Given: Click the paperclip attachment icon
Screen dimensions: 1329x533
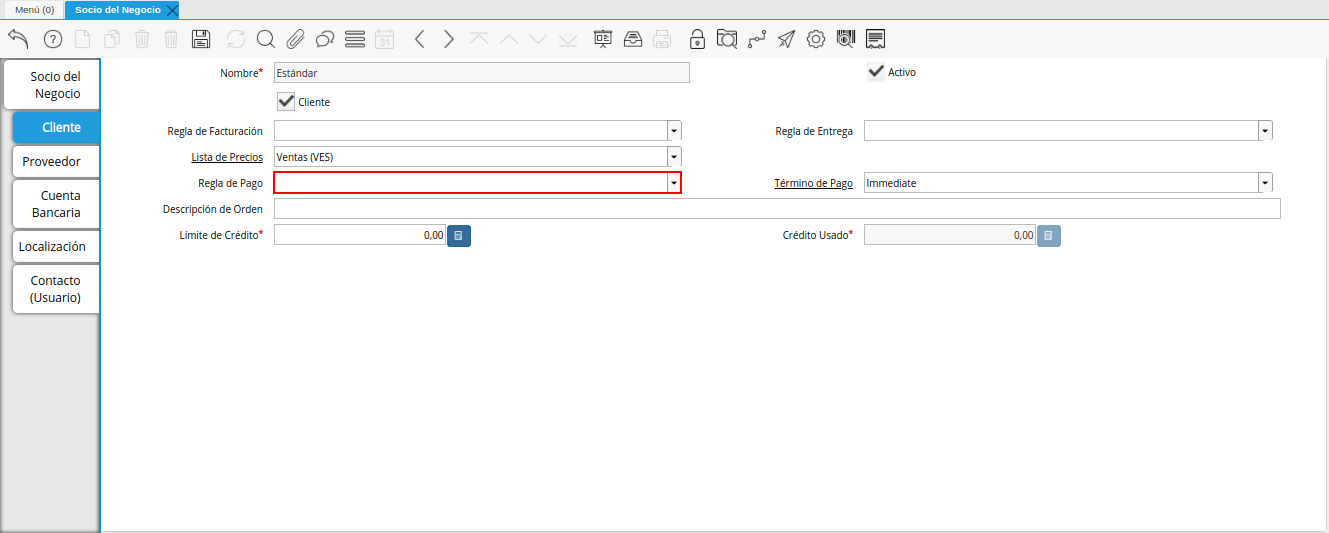Looking at the screenshot, I should pos(295,39).
